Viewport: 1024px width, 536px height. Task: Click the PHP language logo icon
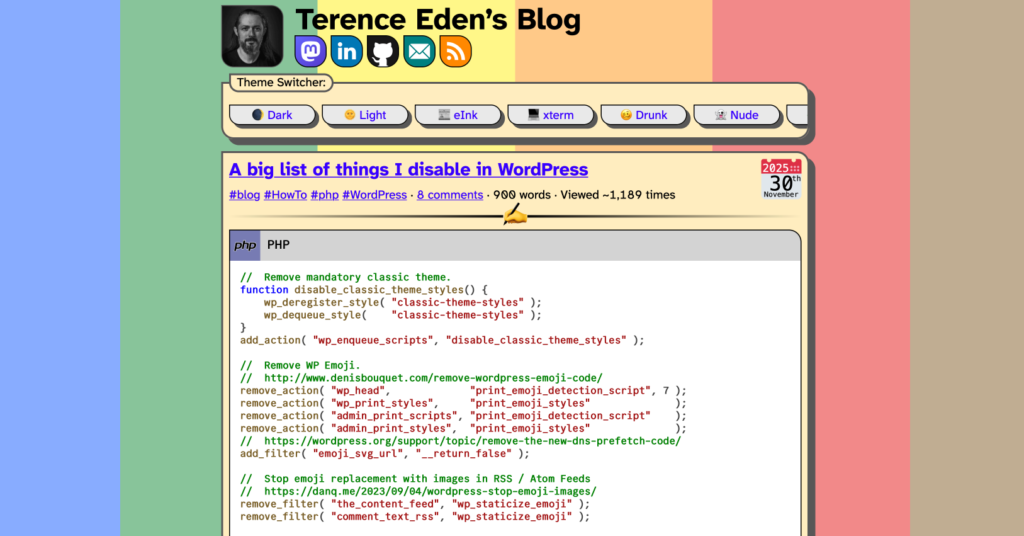pos(245,245)
